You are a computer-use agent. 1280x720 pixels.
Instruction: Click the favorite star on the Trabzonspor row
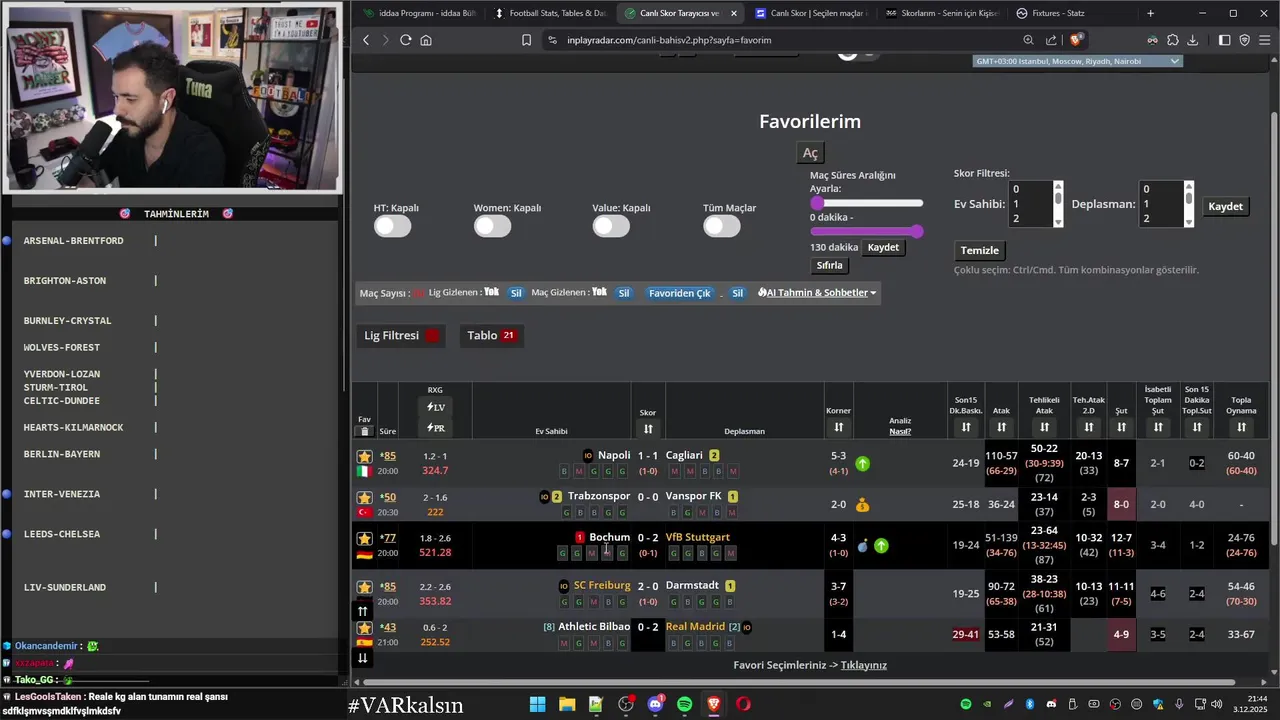tap(365, 497)
